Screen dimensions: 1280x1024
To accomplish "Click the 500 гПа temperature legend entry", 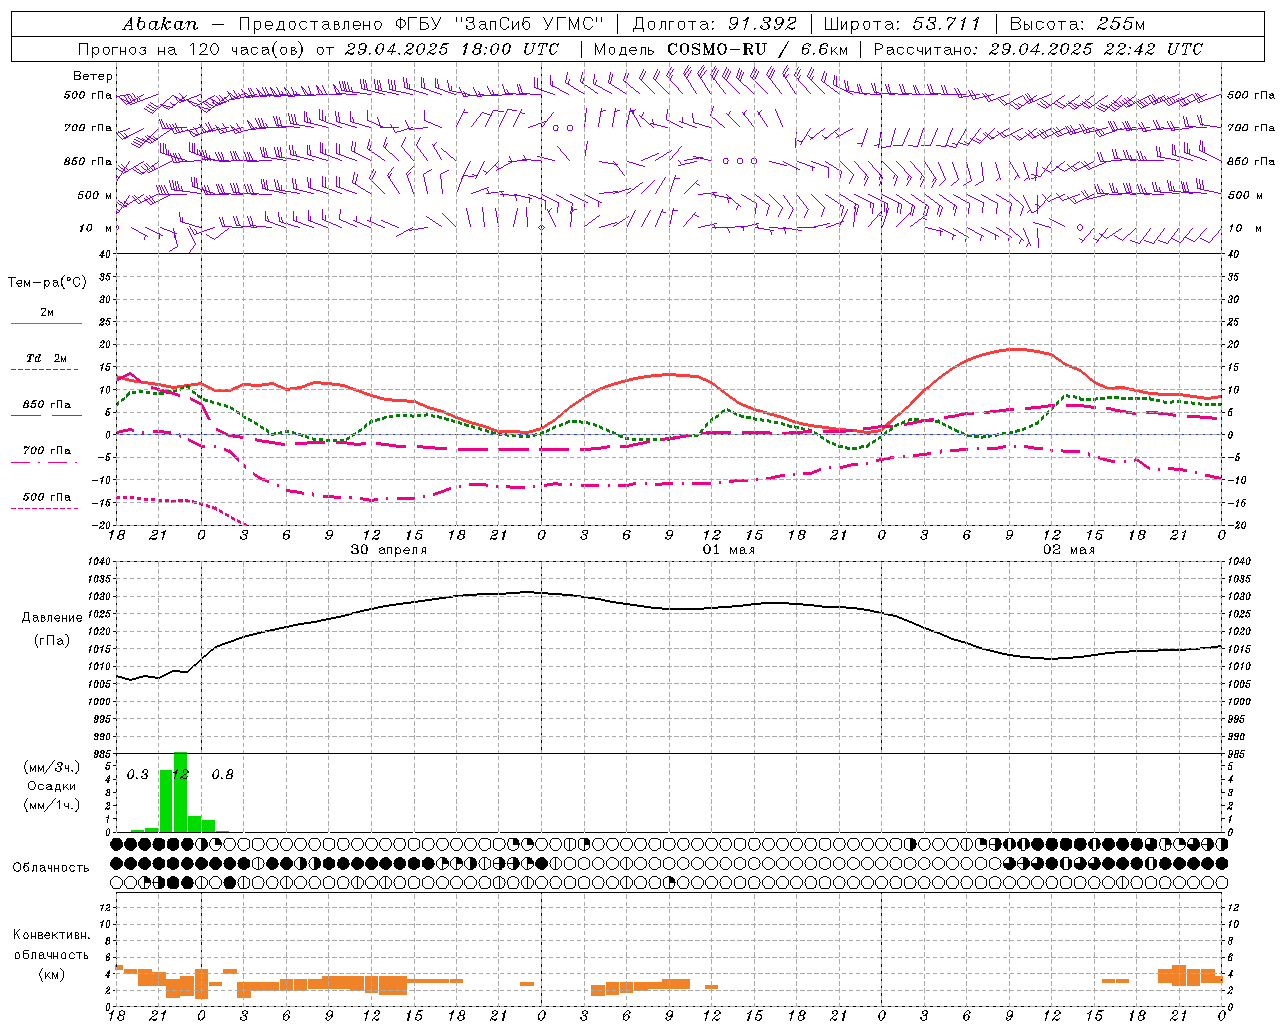I will click(x=46, y=497).
